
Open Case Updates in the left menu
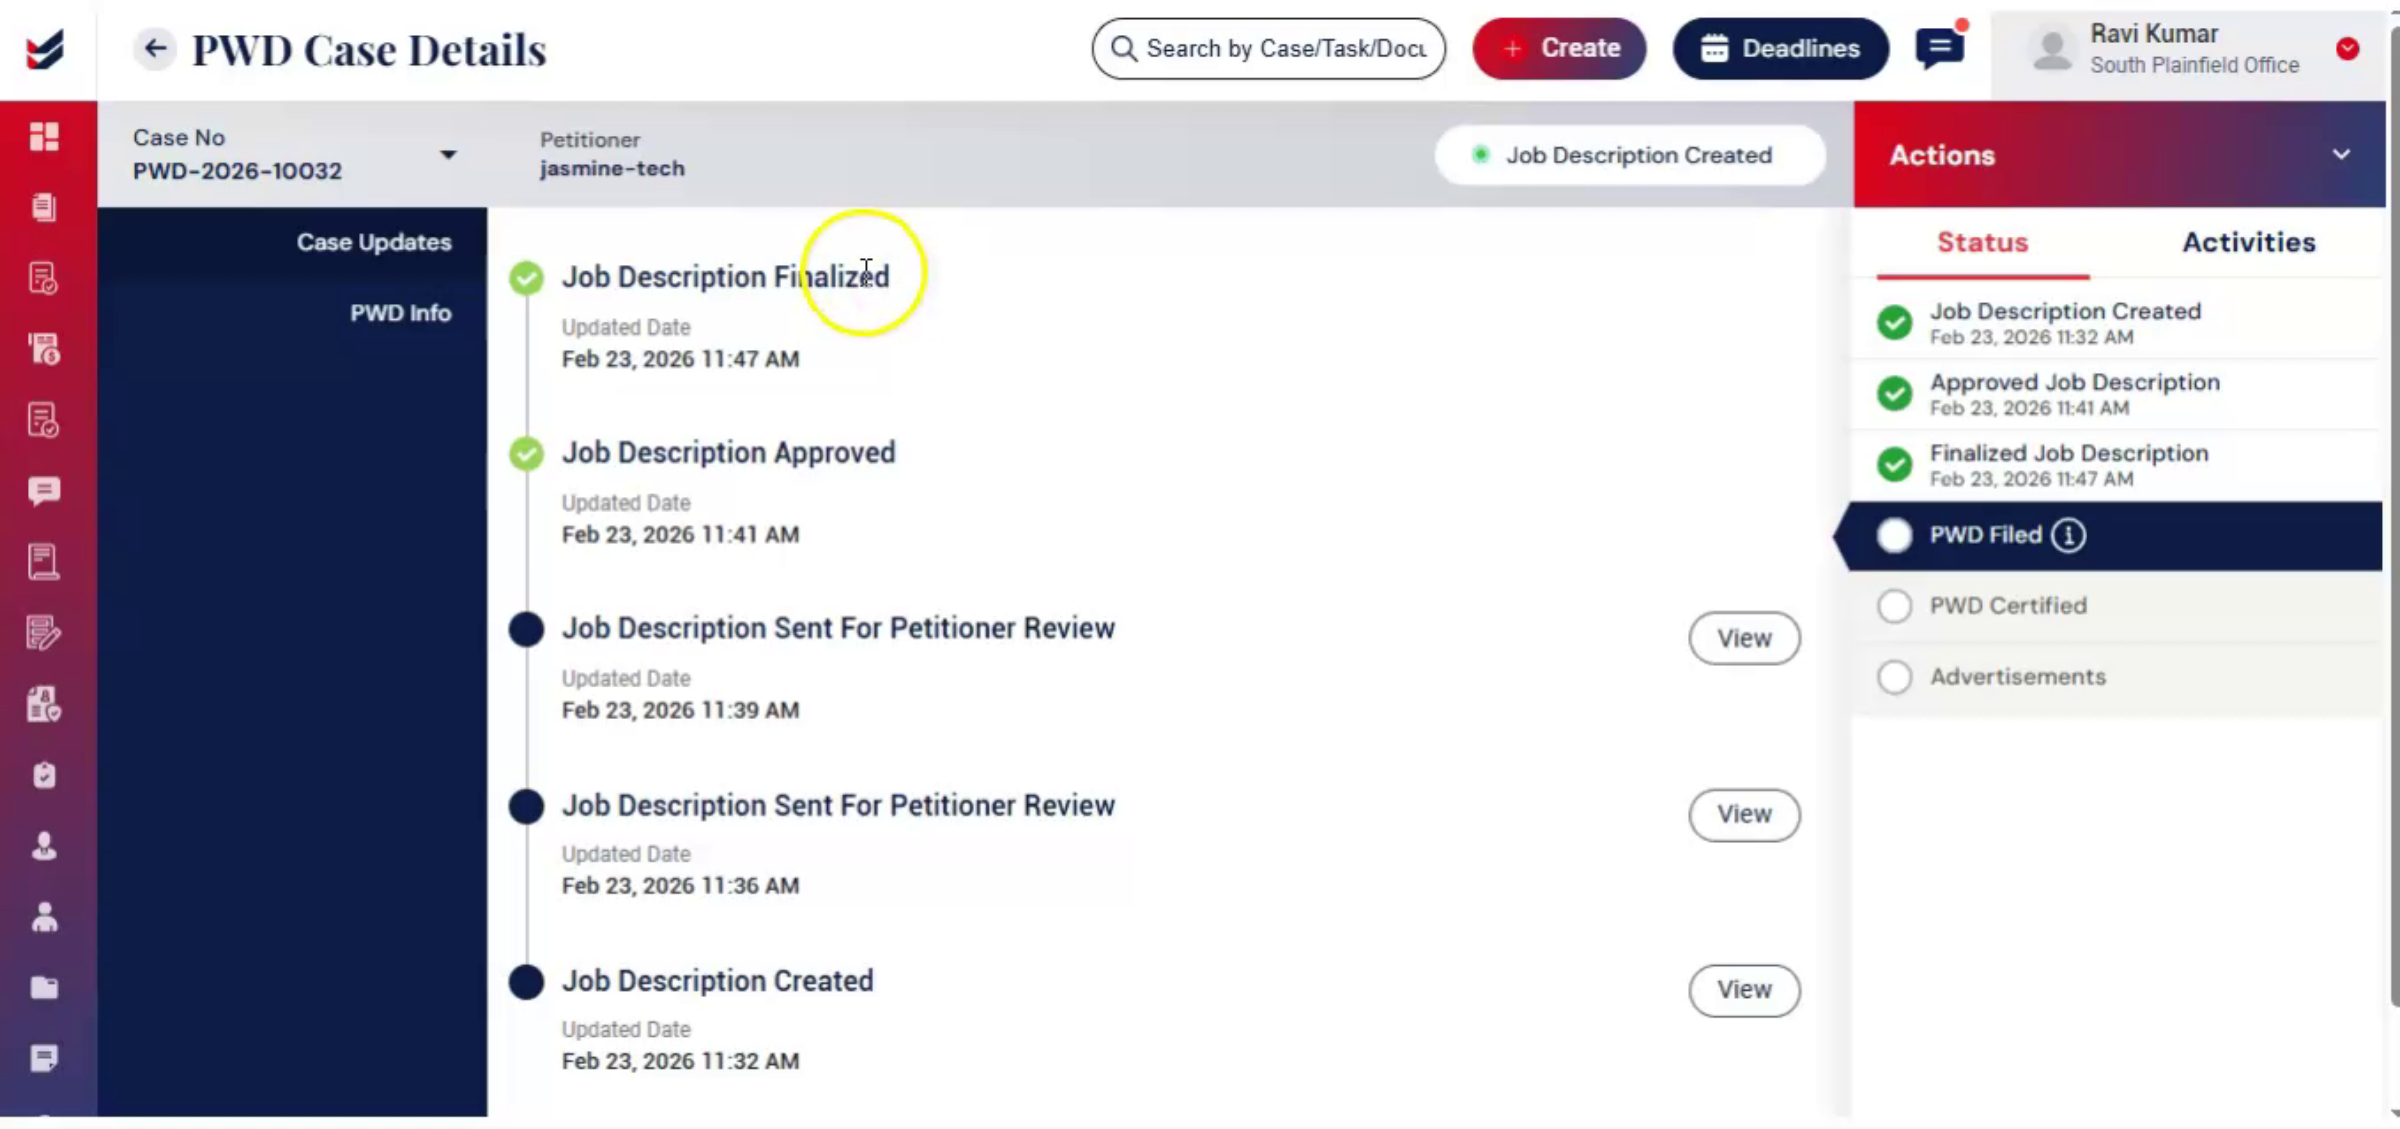tap(374, 242)
